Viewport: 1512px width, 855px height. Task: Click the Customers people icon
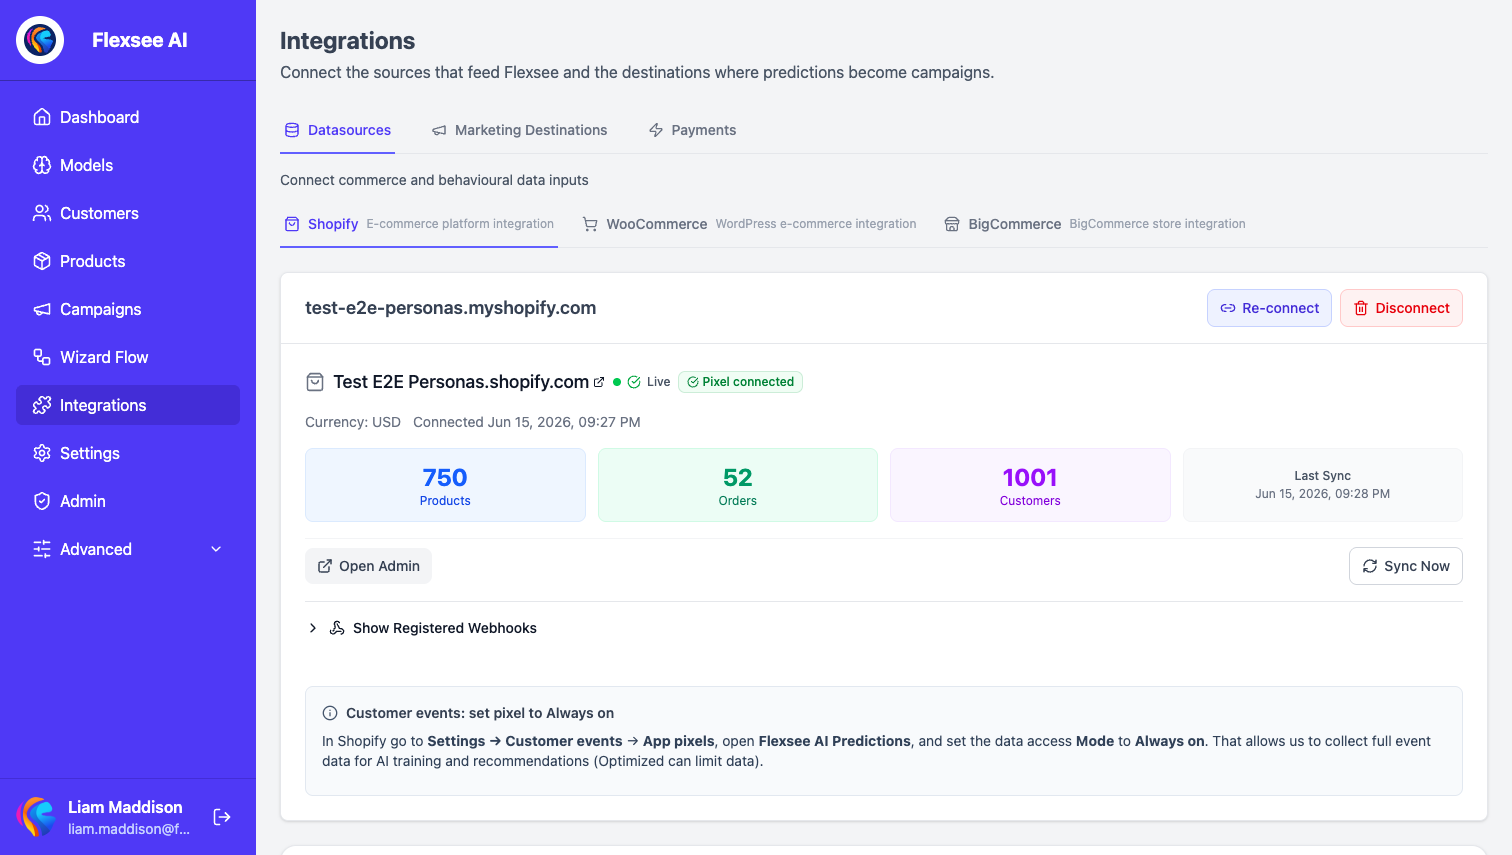coord(42,213)
